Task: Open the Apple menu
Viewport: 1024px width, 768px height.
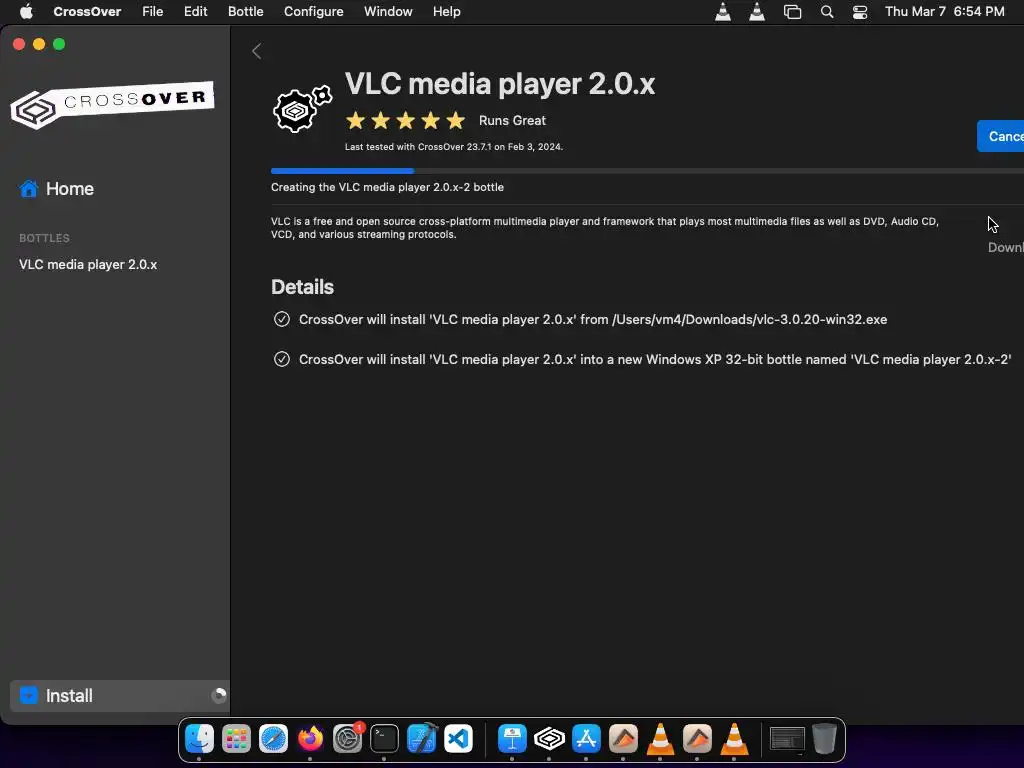Action: tap(26, 12)
